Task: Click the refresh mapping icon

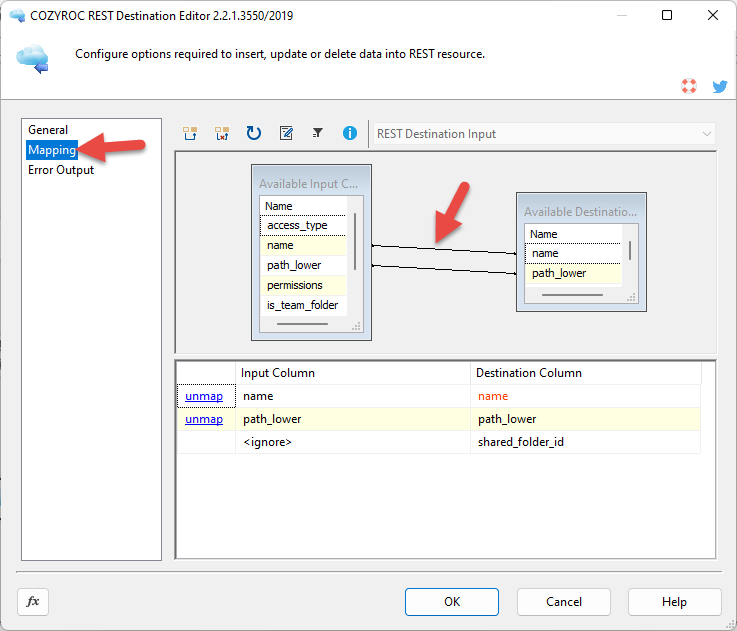Action: [x=254, y=134]
